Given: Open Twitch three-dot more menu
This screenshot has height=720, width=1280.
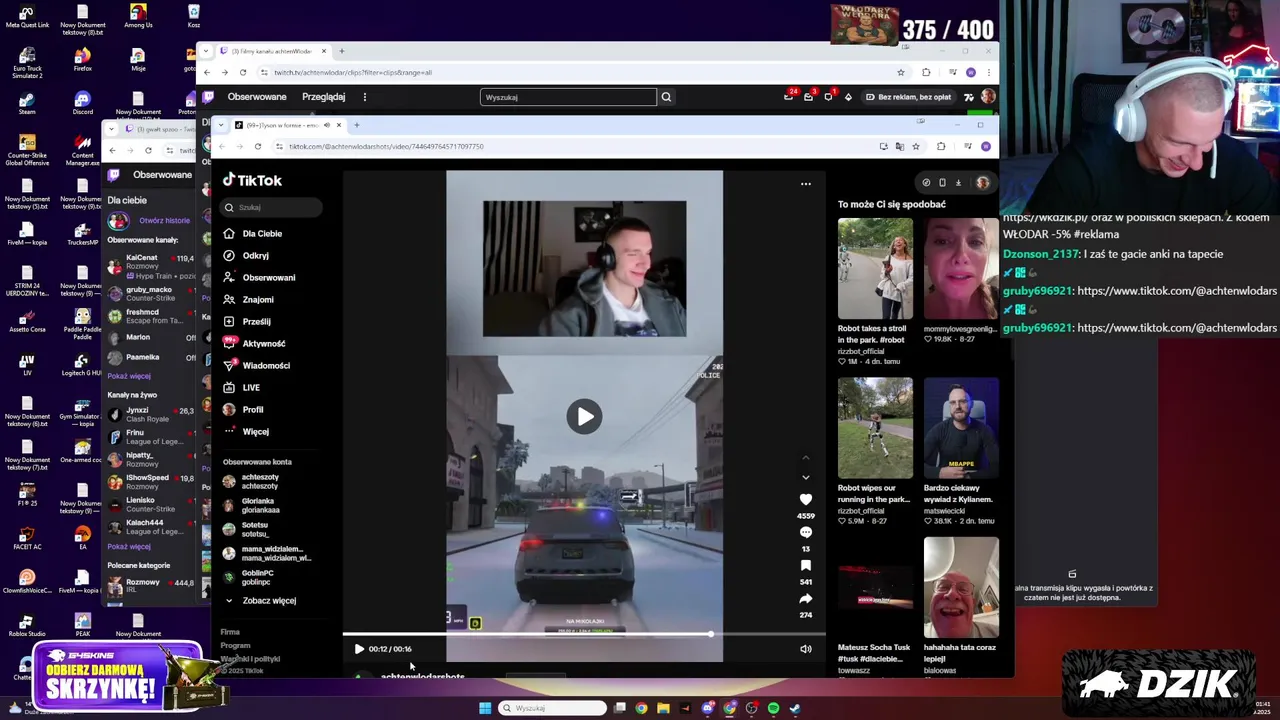Looking at the screenshot, I should [x=365, y=97].
